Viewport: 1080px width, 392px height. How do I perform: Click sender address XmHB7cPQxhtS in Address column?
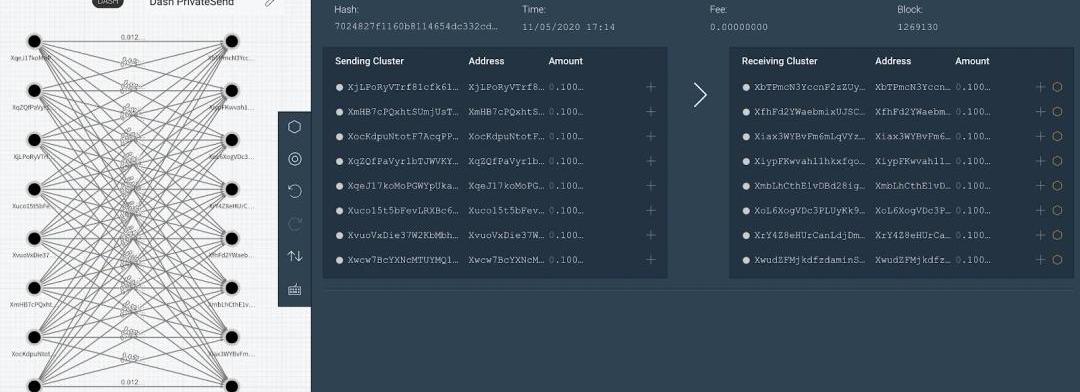tap(506, 112)
